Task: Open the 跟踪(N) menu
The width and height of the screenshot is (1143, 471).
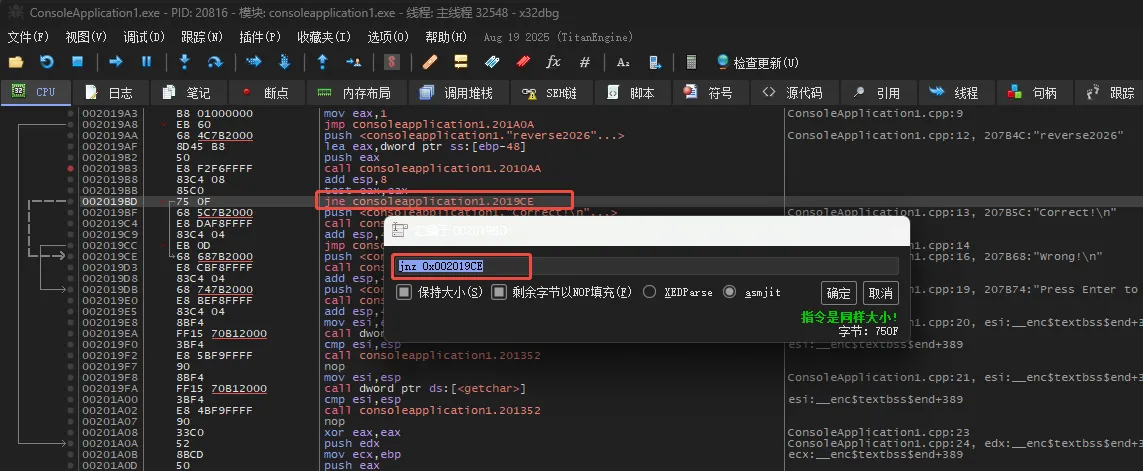Action: pyautogui.click(x=202, y=36)
